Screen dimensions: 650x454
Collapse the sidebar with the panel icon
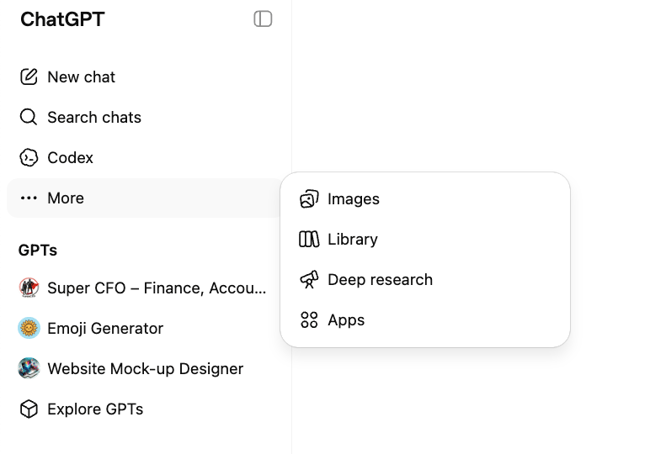tap(263, 19)
